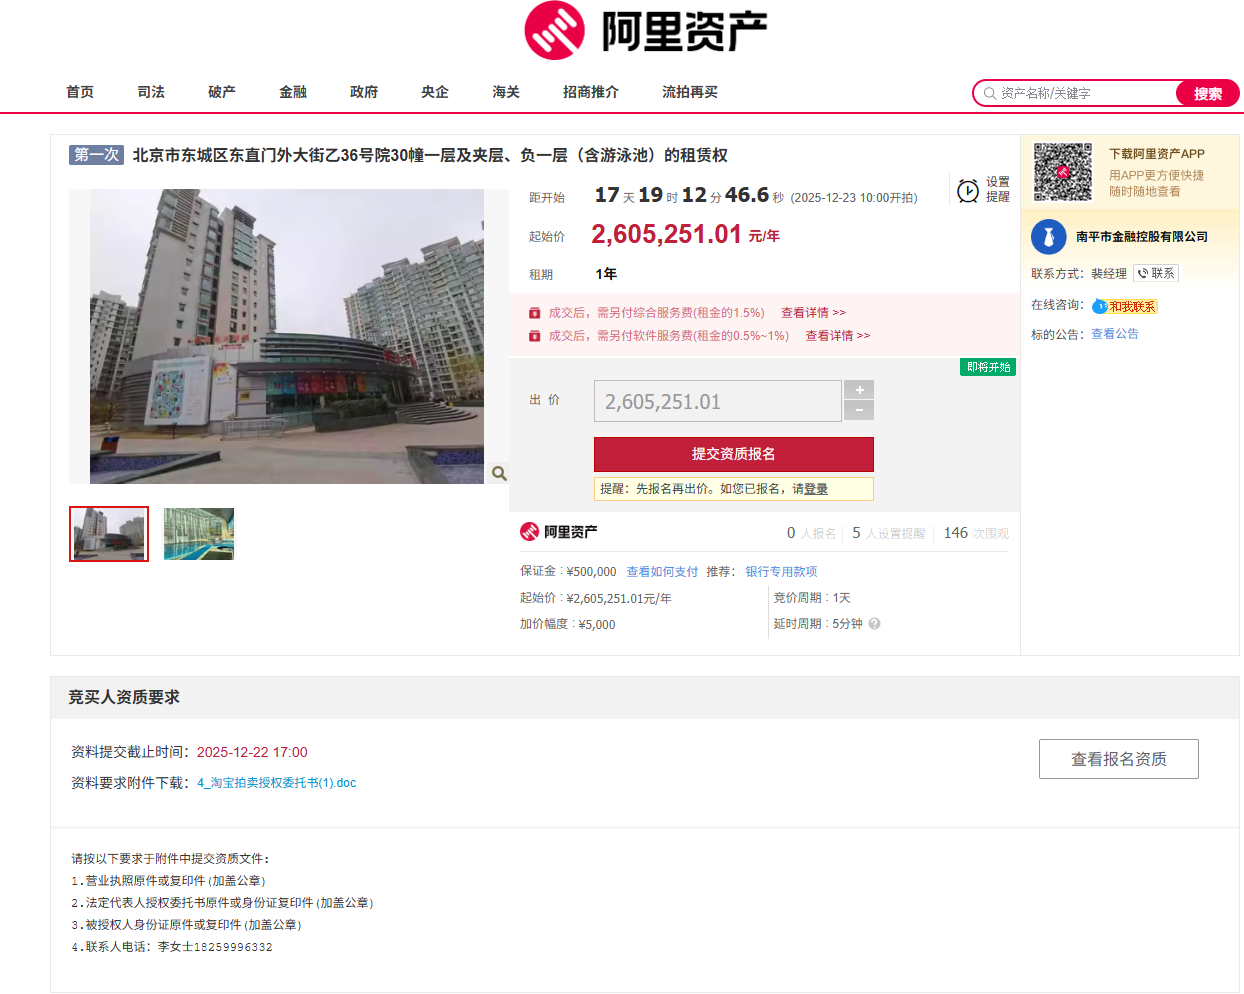Click the plus button to raise bid
Viewport: 1244px width, 994px height.
(859, 390)
